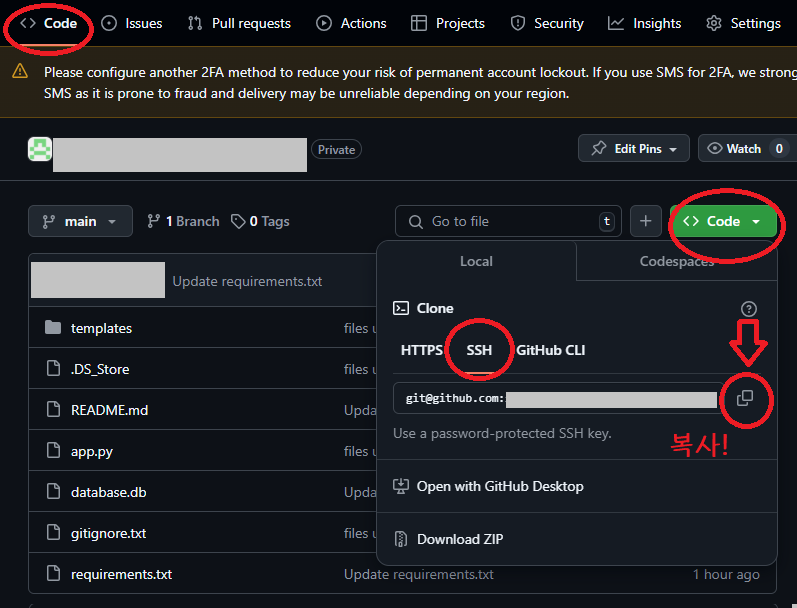Click the Clone terminal icon
797x608 pixels.
click(x=401, y=308)
